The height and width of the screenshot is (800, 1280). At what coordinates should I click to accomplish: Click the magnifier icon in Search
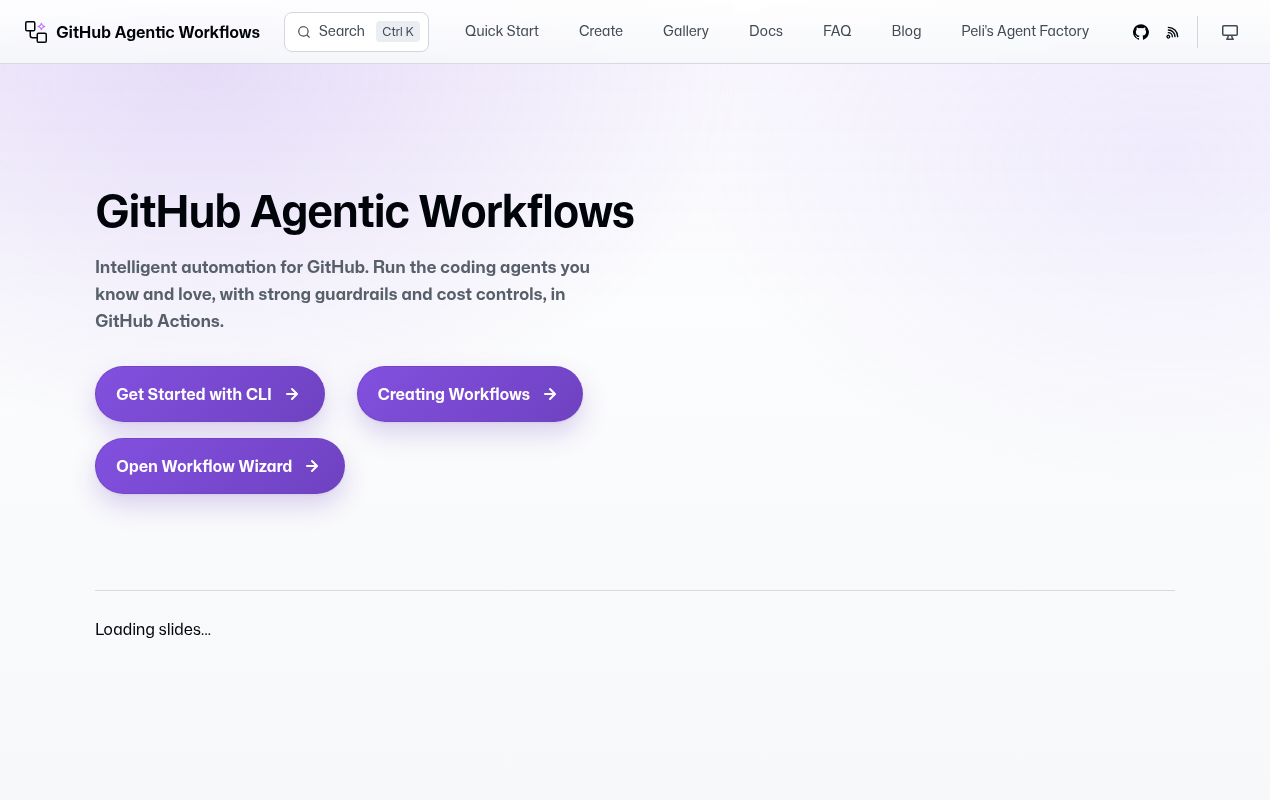(x=304, y=32)
